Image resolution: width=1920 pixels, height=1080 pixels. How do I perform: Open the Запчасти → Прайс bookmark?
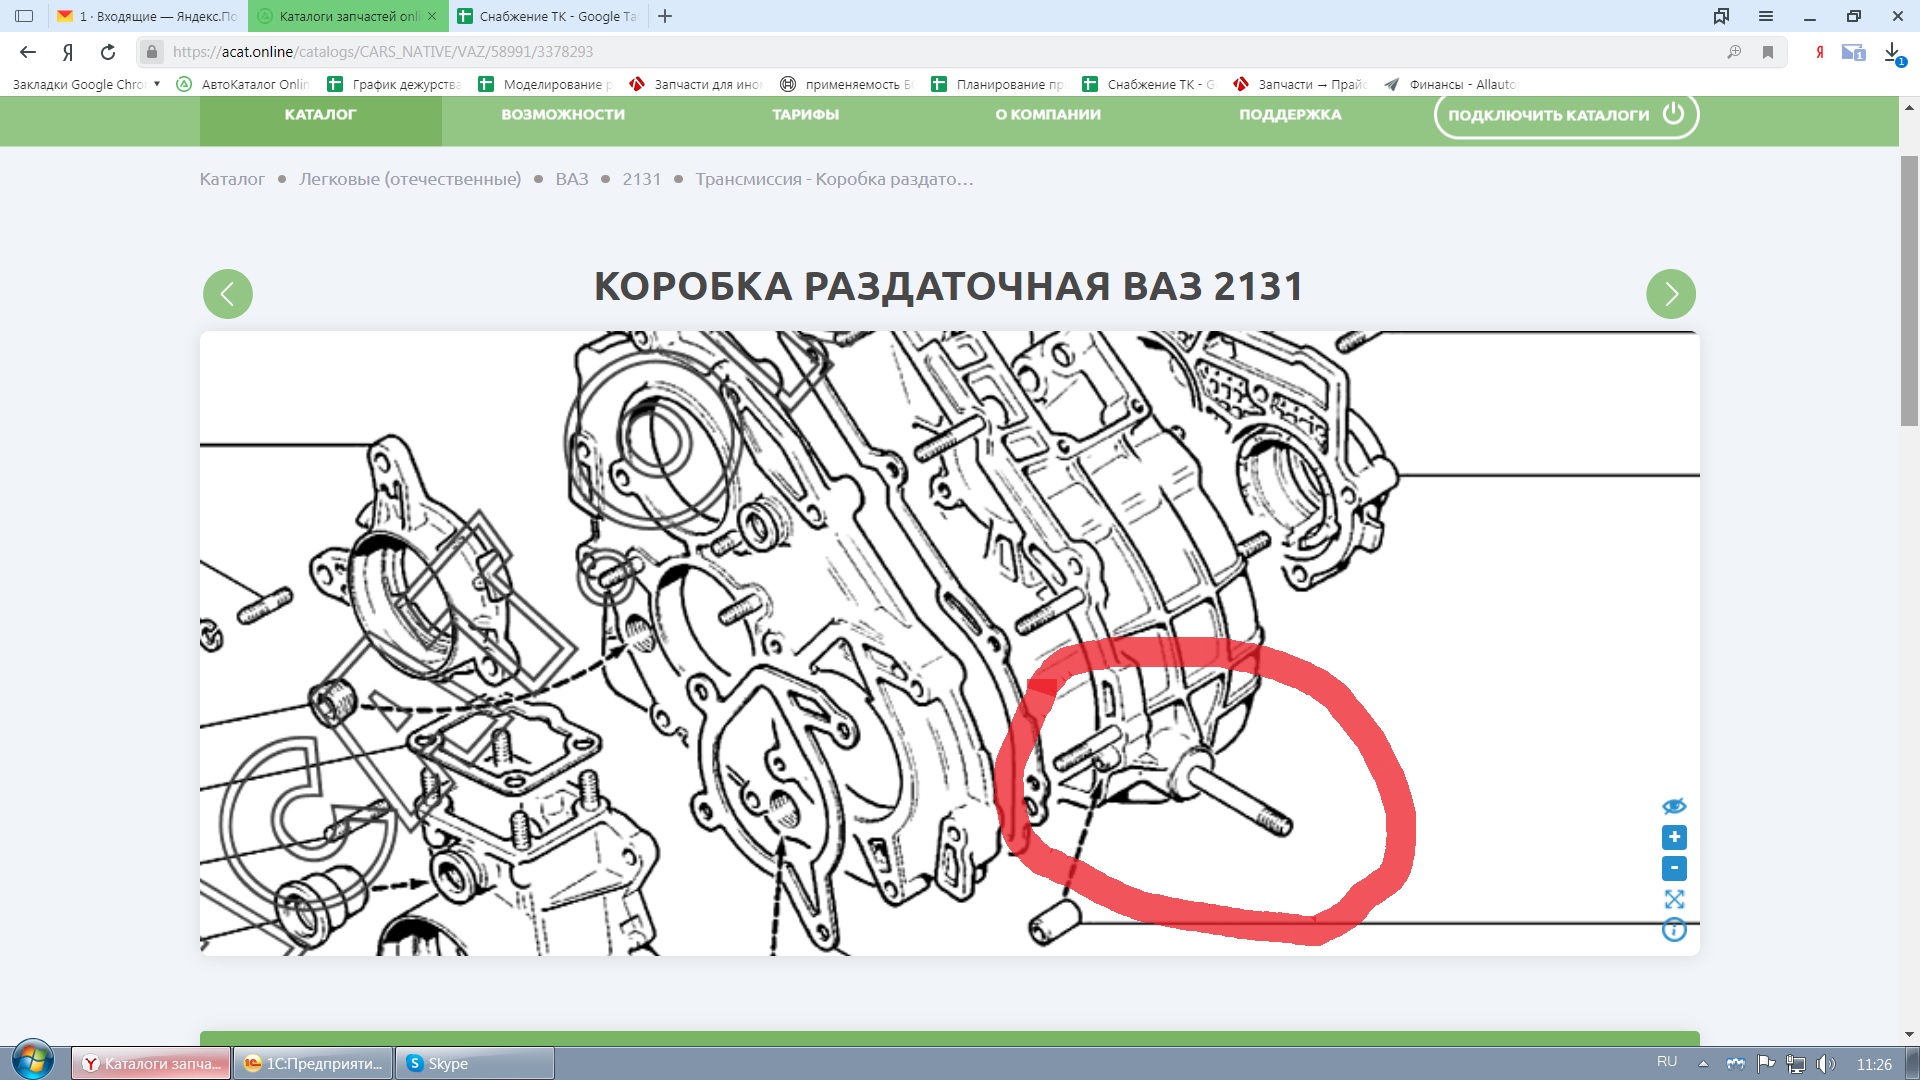click(1300, 84)
